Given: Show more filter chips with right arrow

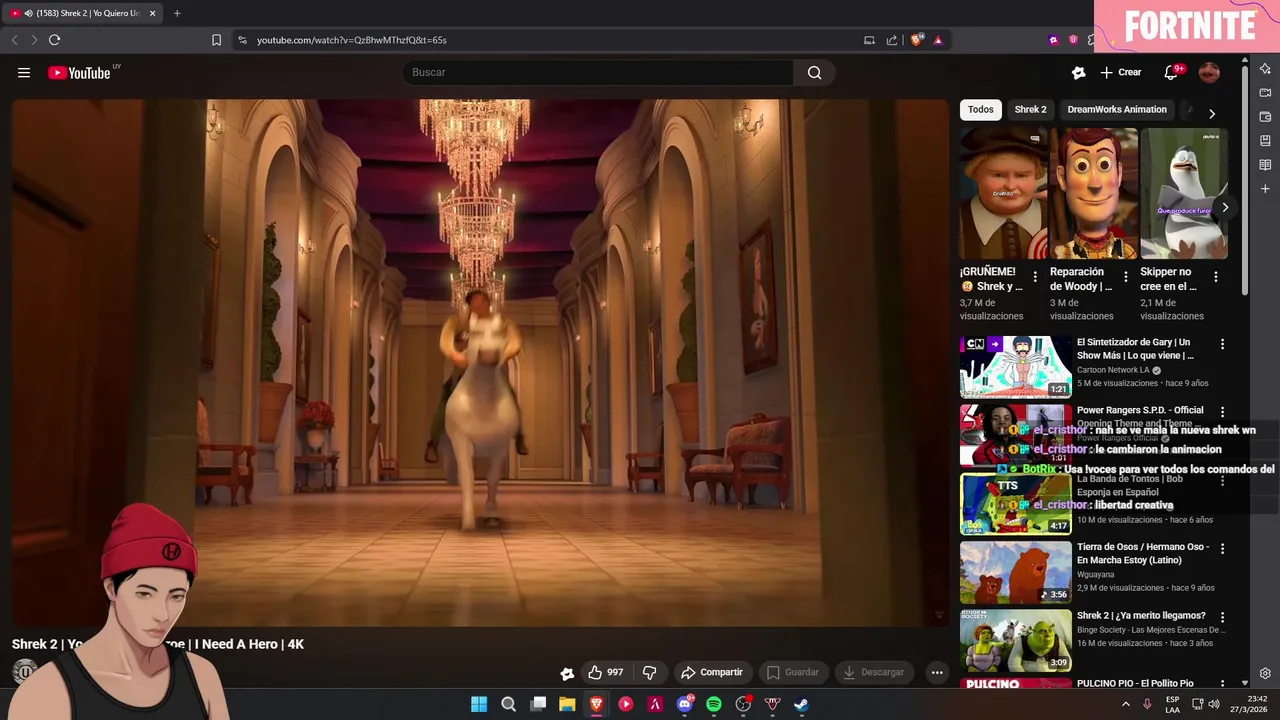Looking at the screenshot, I should tap(1212, 113).
